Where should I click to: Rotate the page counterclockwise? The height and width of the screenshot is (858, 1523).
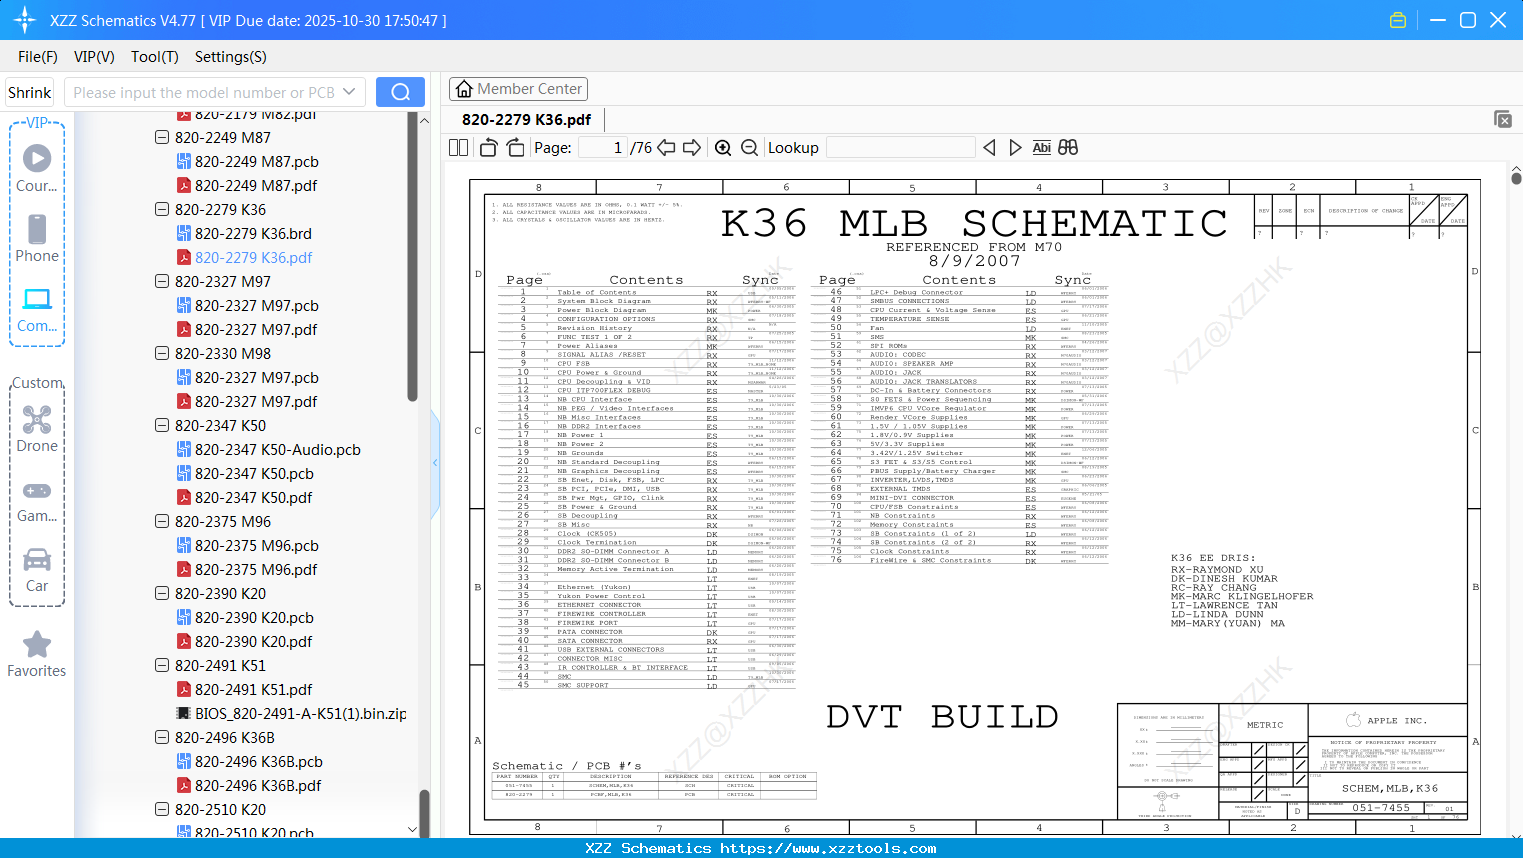point(489,148)
